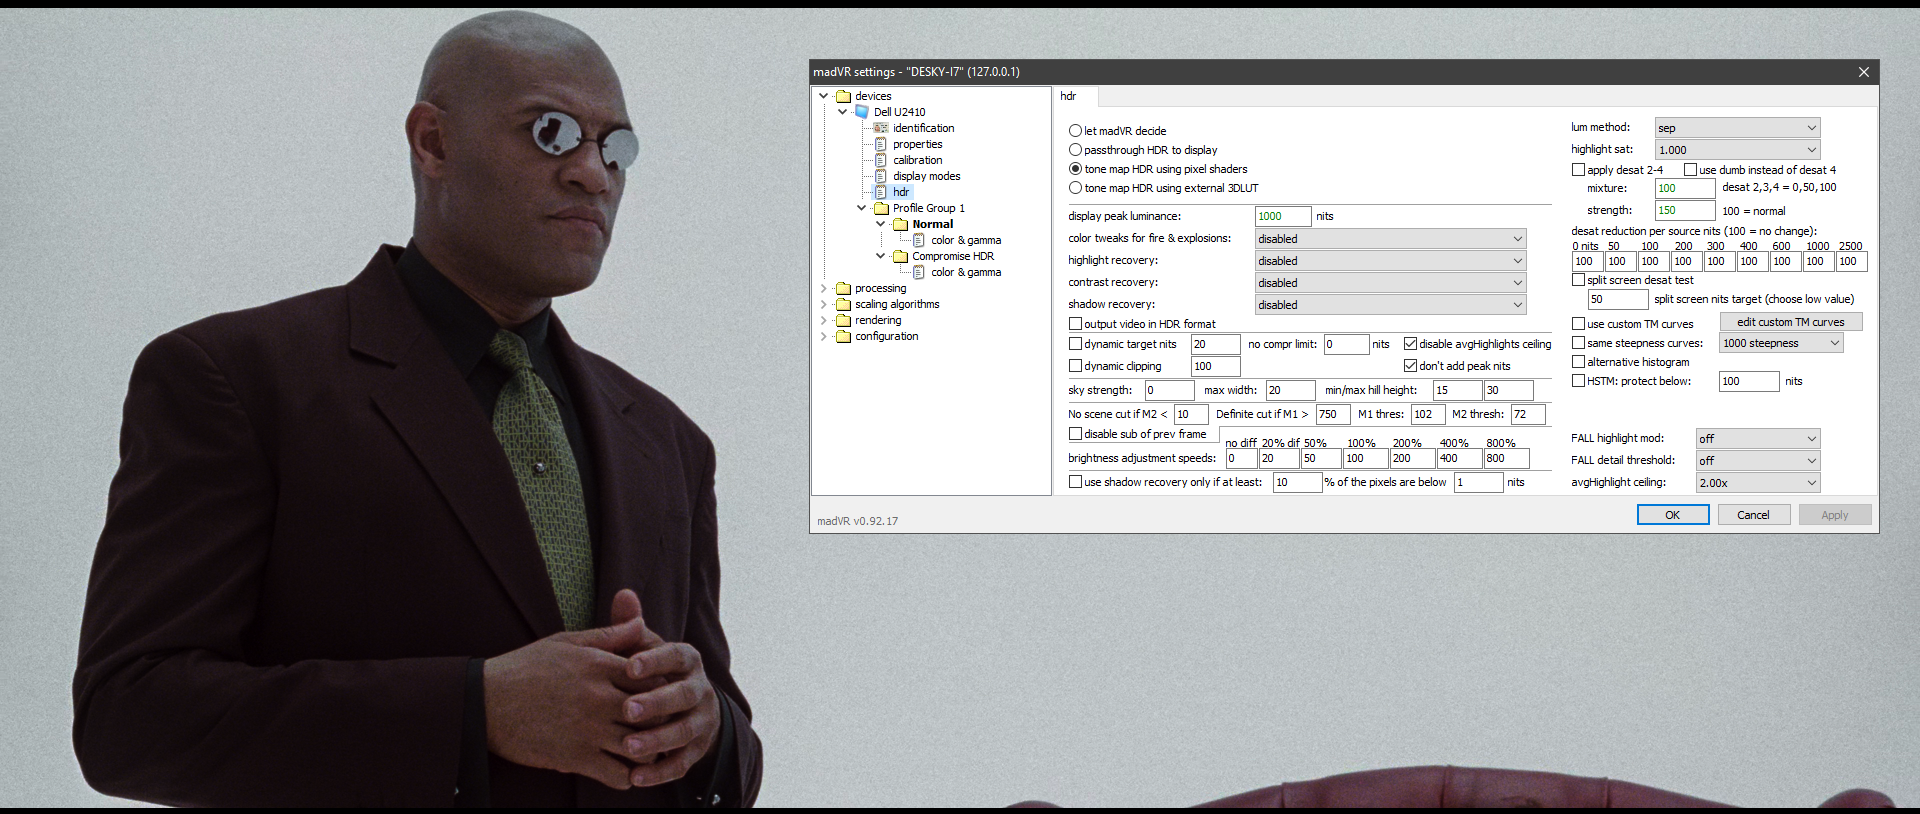Enable 'disable sub of prev frame'
Screen dimensions: 1920x814
point(1076,434)
